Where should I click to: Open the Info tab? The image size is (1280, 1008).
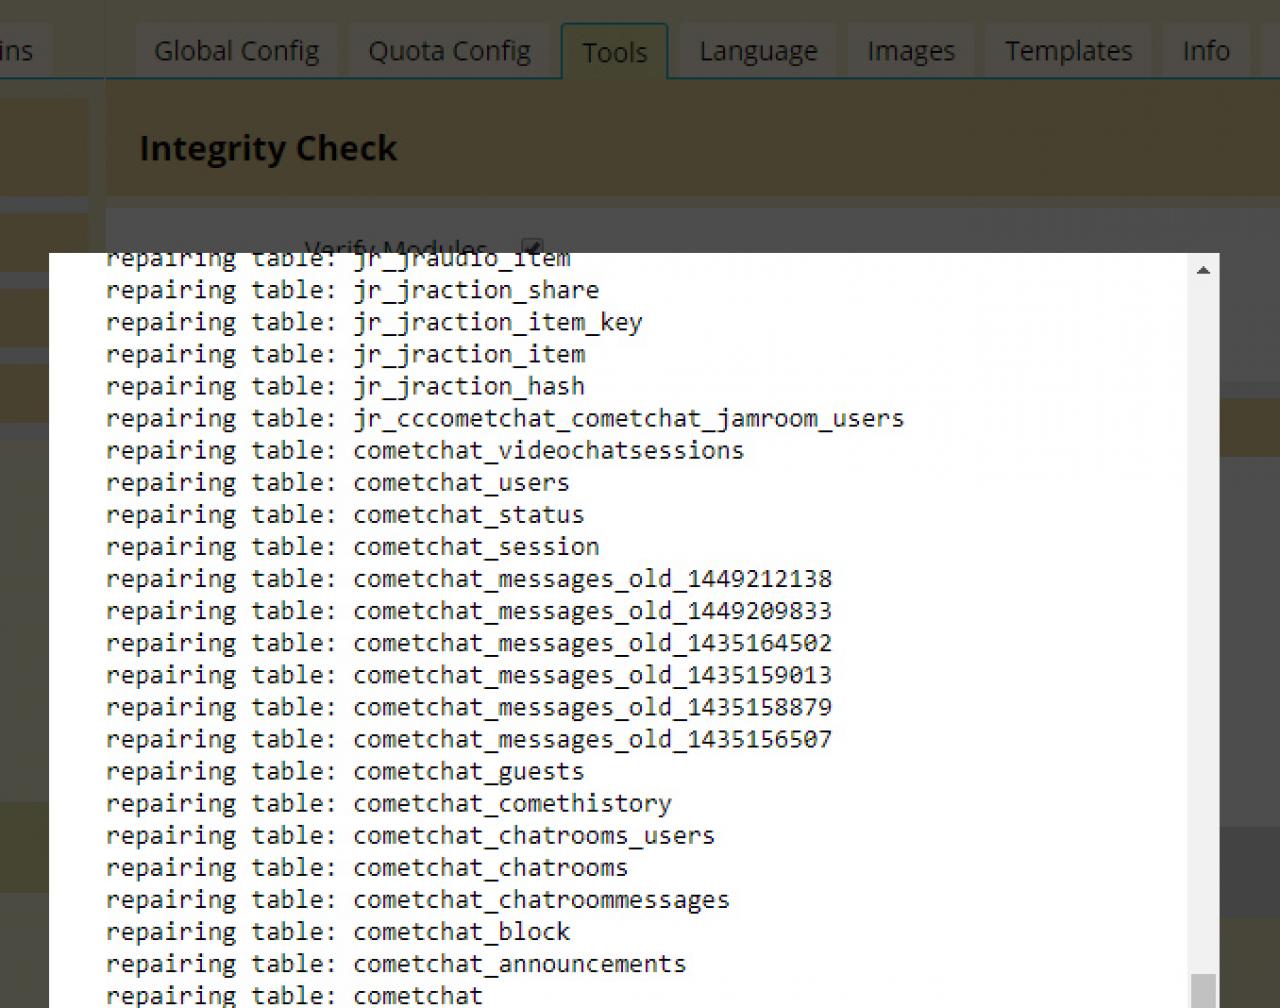[1205, 51]
